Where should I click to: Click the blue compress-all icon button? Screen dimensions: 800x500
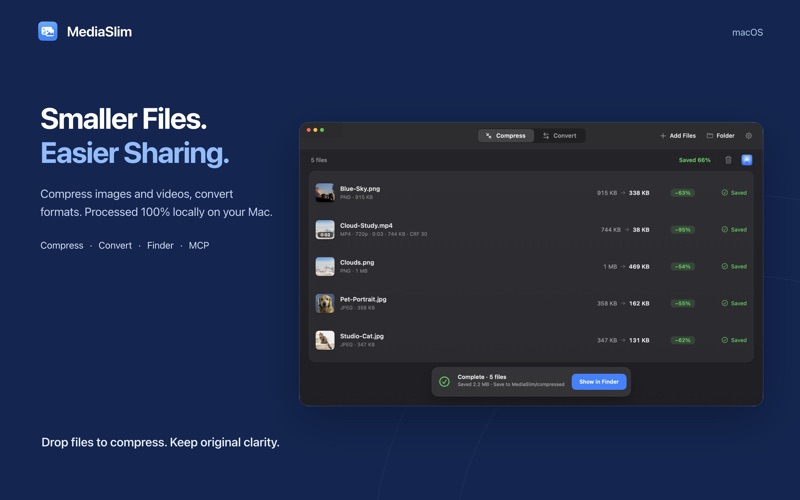pos(746,160)
